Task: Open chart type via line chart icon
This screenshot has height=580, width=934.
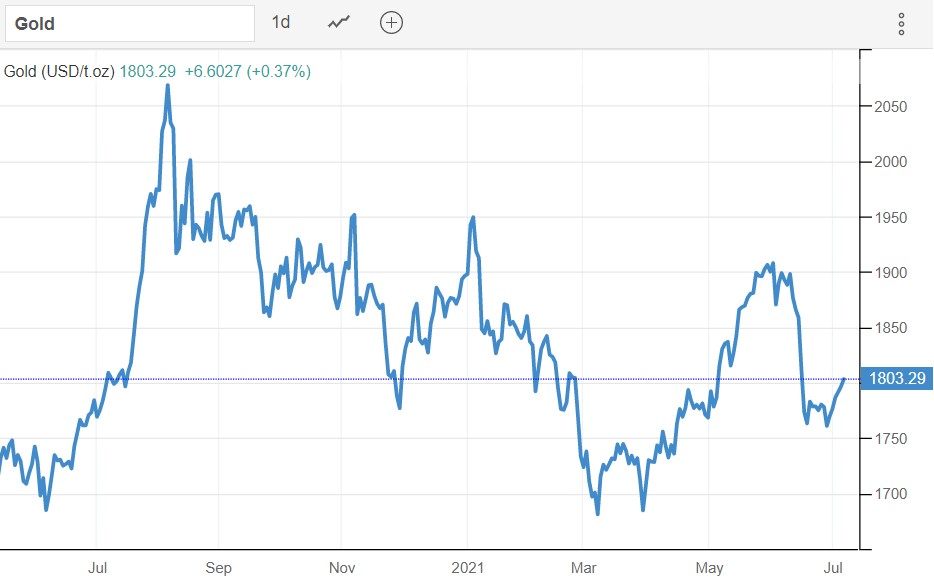Action: 339,22
